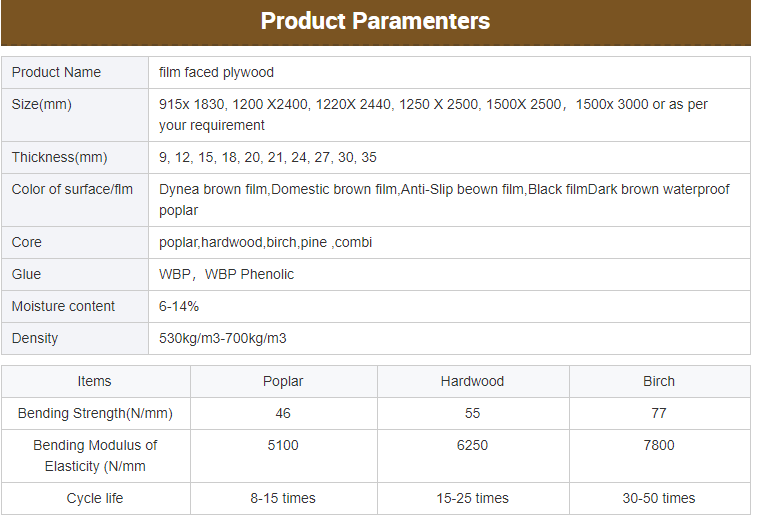Select the Size(mm) row label
759x523 pixels.
[x=75, y=115]
